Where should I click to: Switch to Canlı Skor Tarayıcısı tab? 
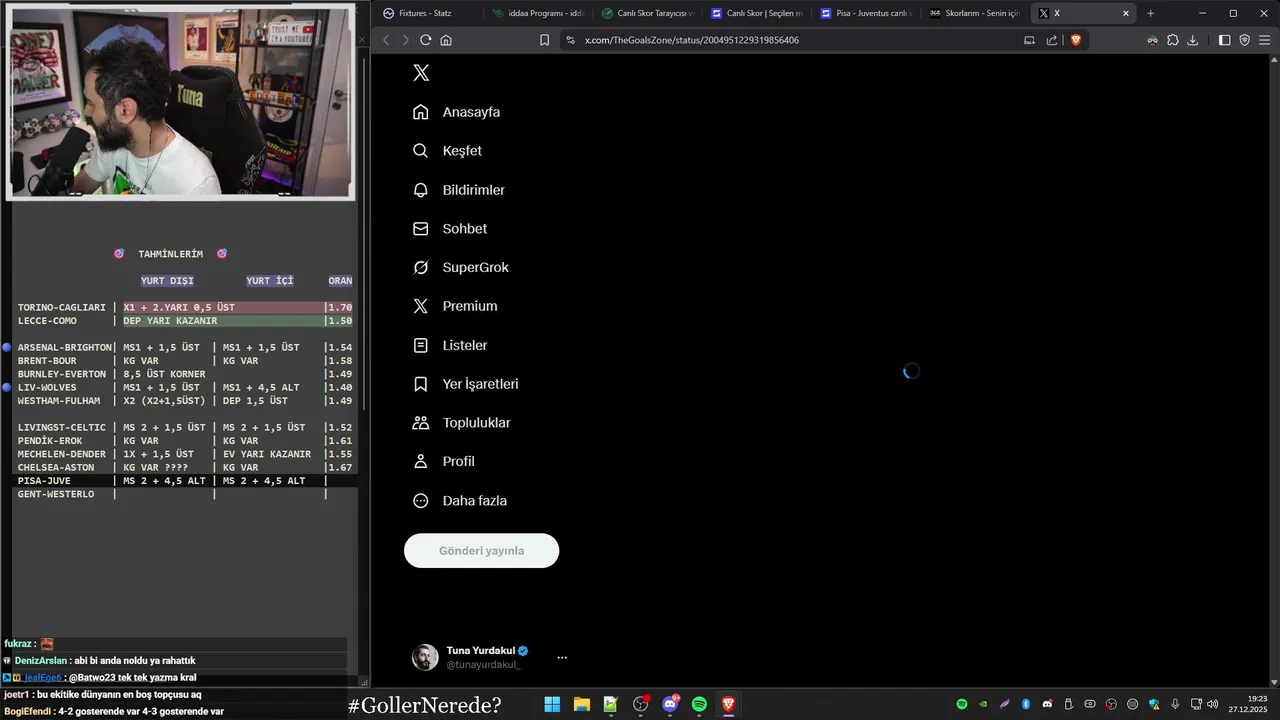pyautogui.click(x=645, y=13)
